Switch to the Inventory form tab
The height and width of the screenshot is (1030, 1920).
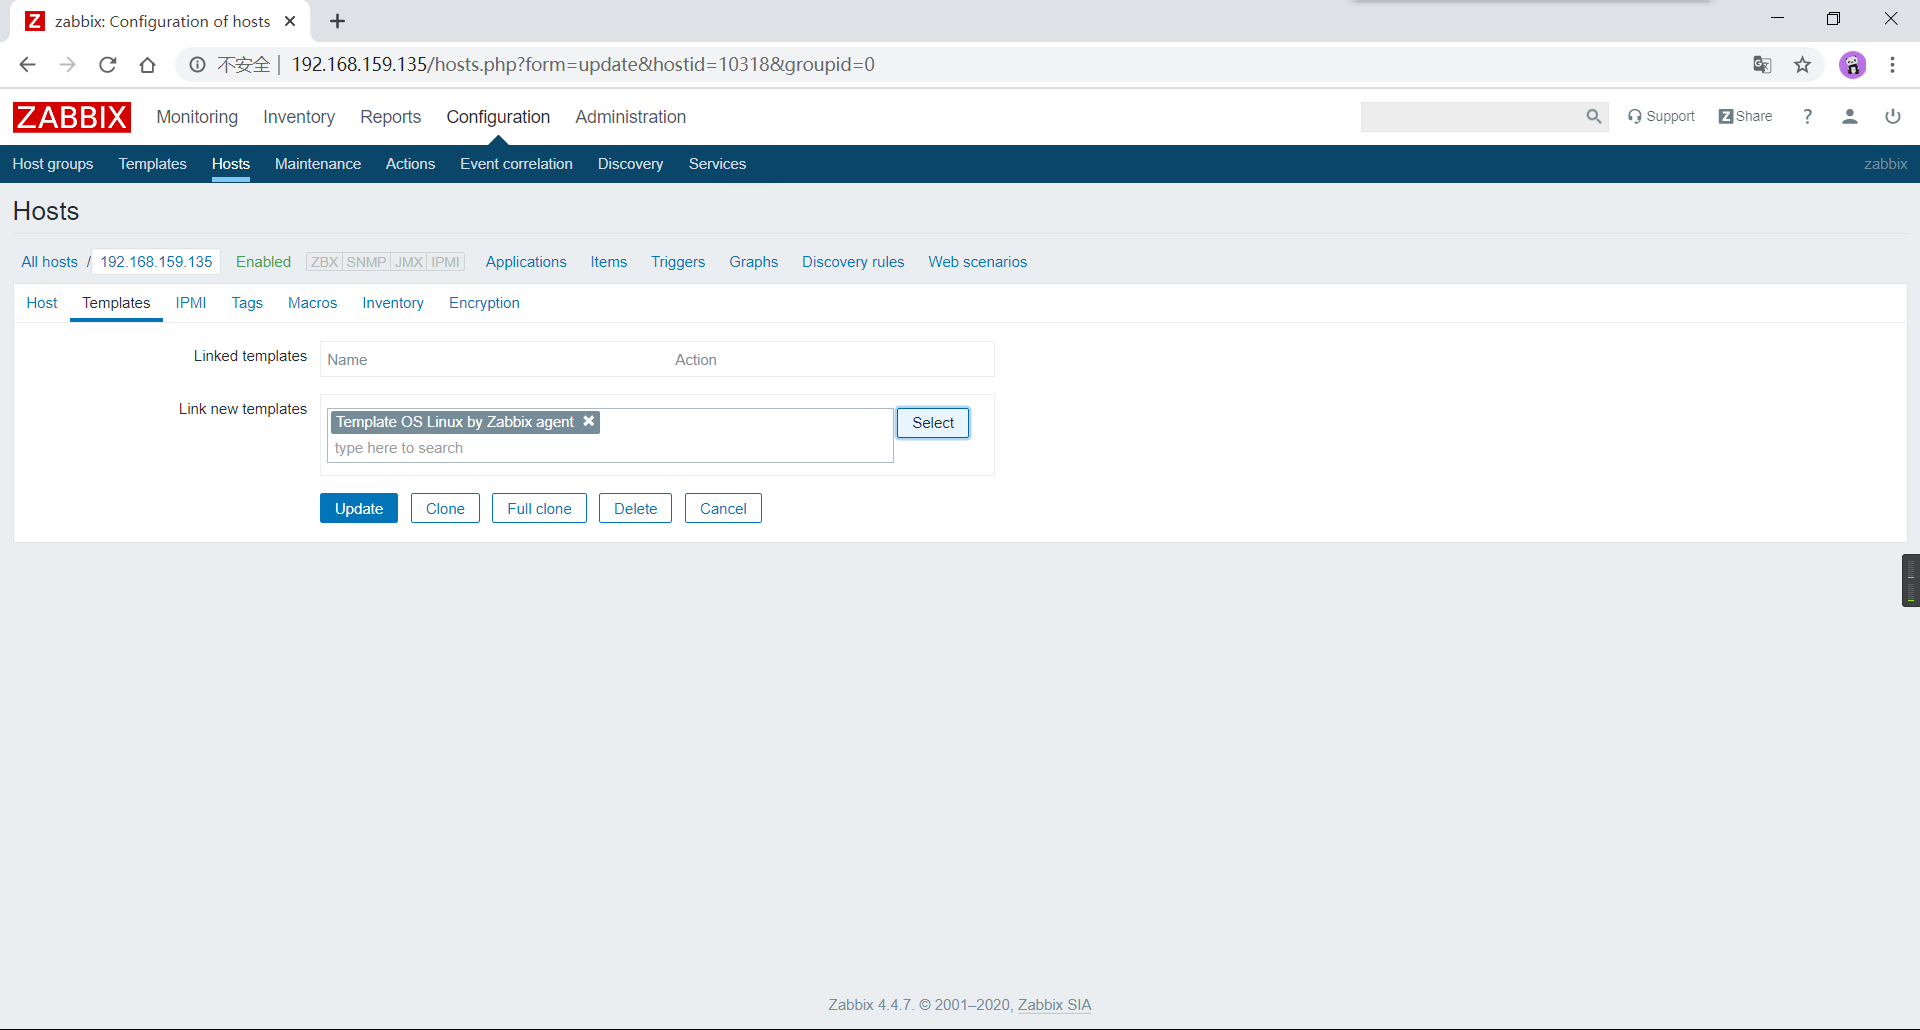tap(393, 303)
